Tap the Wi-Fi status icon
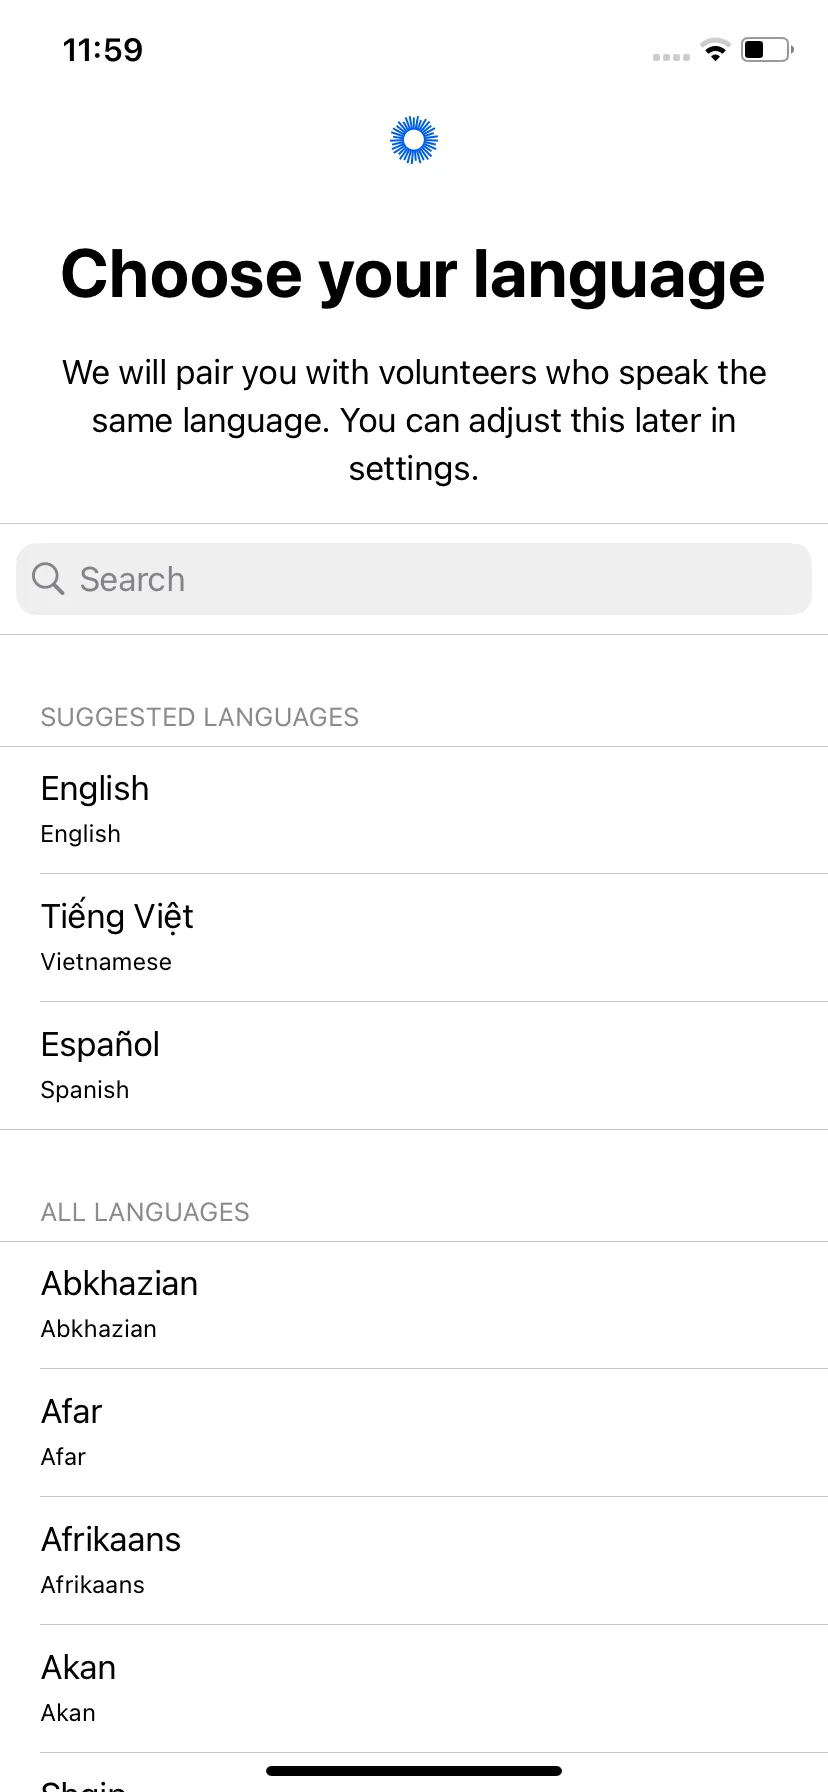 pos(715,49)
